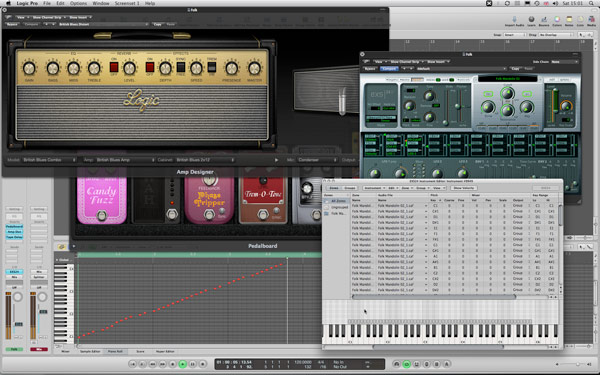
Task: Open the Window menu
Action: (101, 3)
